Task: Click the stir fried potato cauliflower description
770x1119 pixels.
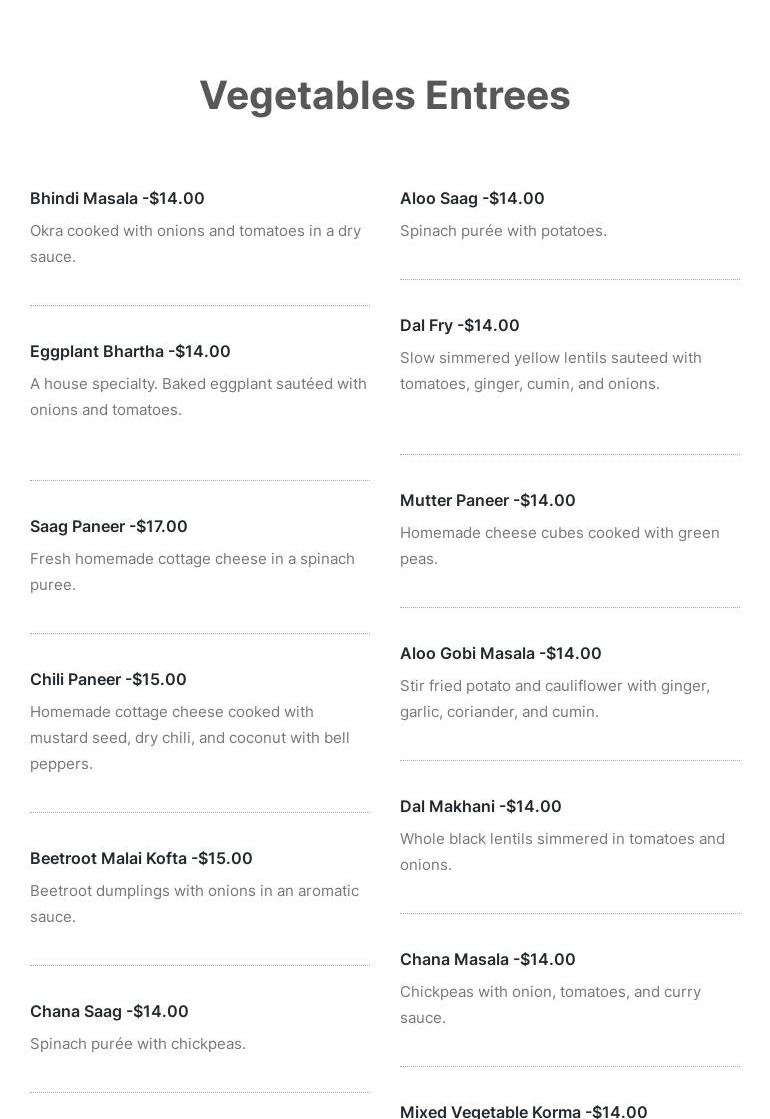Action: point(554,698)
